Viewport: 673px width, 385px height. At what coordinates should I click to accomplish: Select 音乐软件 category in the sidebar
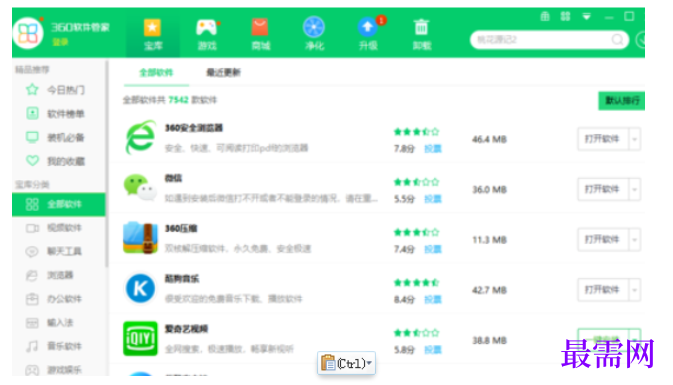pos(59,346)
